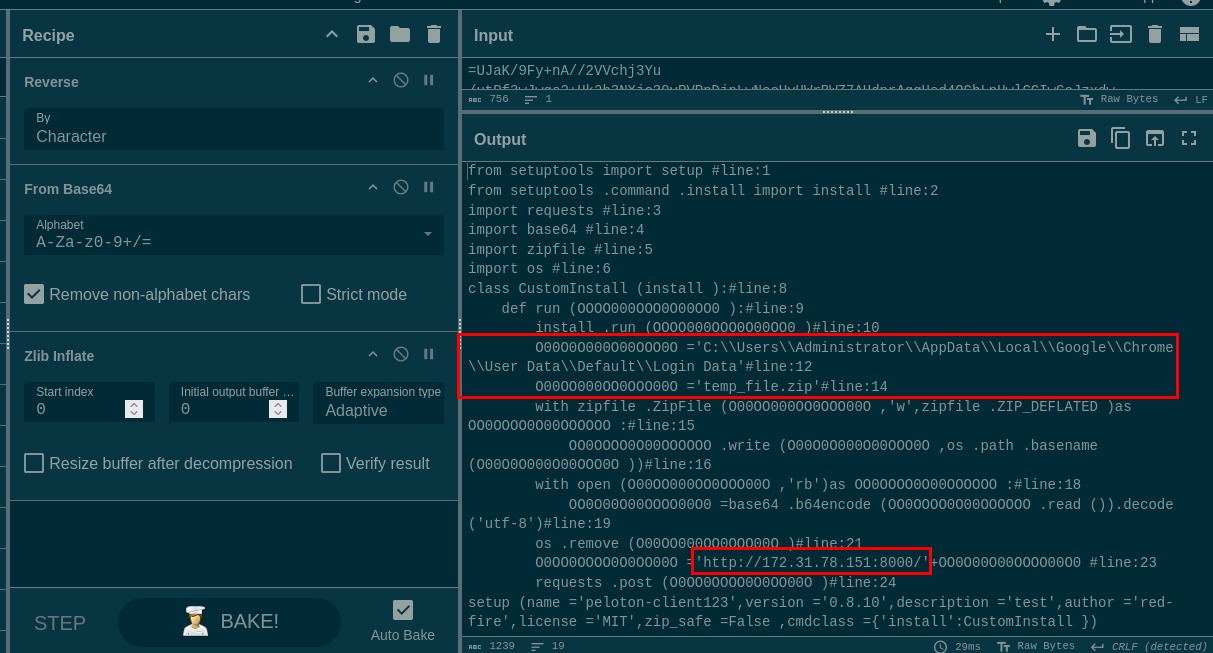This screenshot has height=653, width=1213.
Task: Open folder as input
Action: pyautogui.click(x=1087, y=34)
